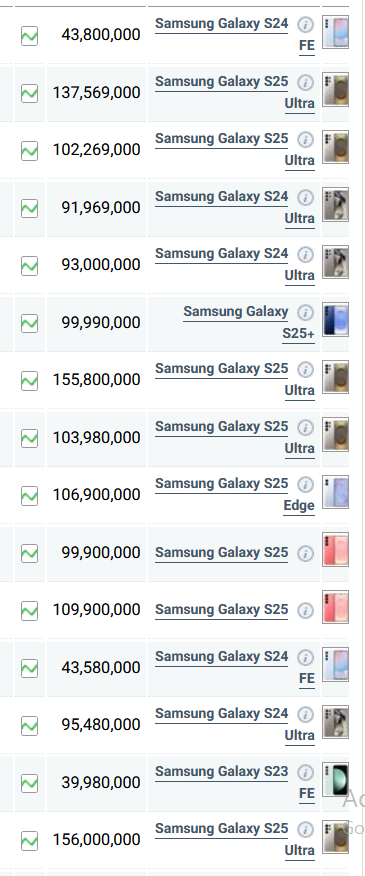Open Samsung Galaxy S25 Edge link
This screenshot has height=876, width=365.
(235, 494)
